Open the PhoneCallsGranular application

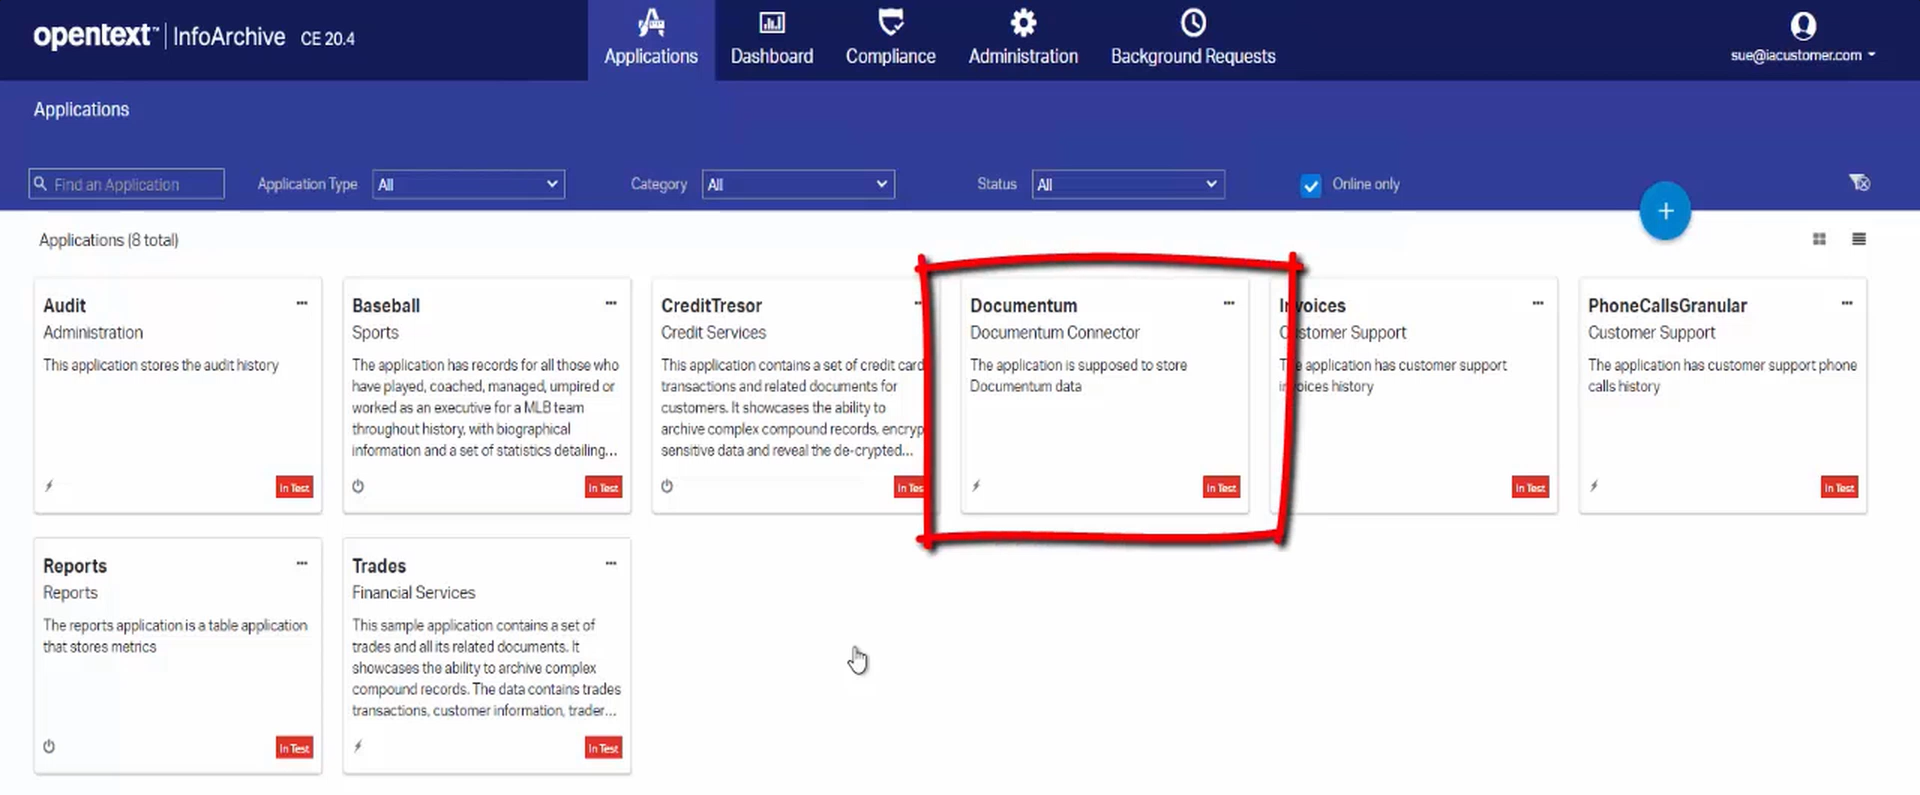[1667, 306]
